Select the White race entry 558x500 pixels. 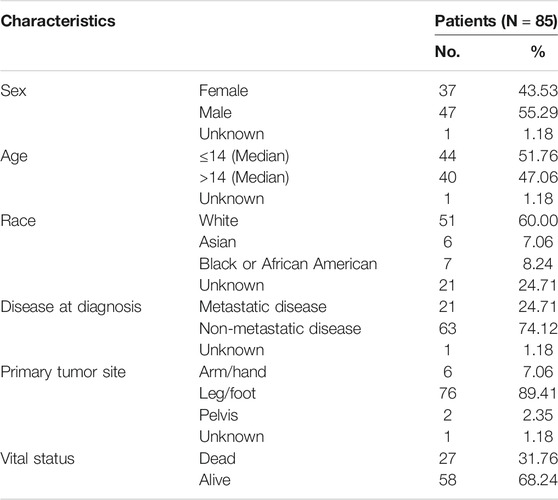219,221
